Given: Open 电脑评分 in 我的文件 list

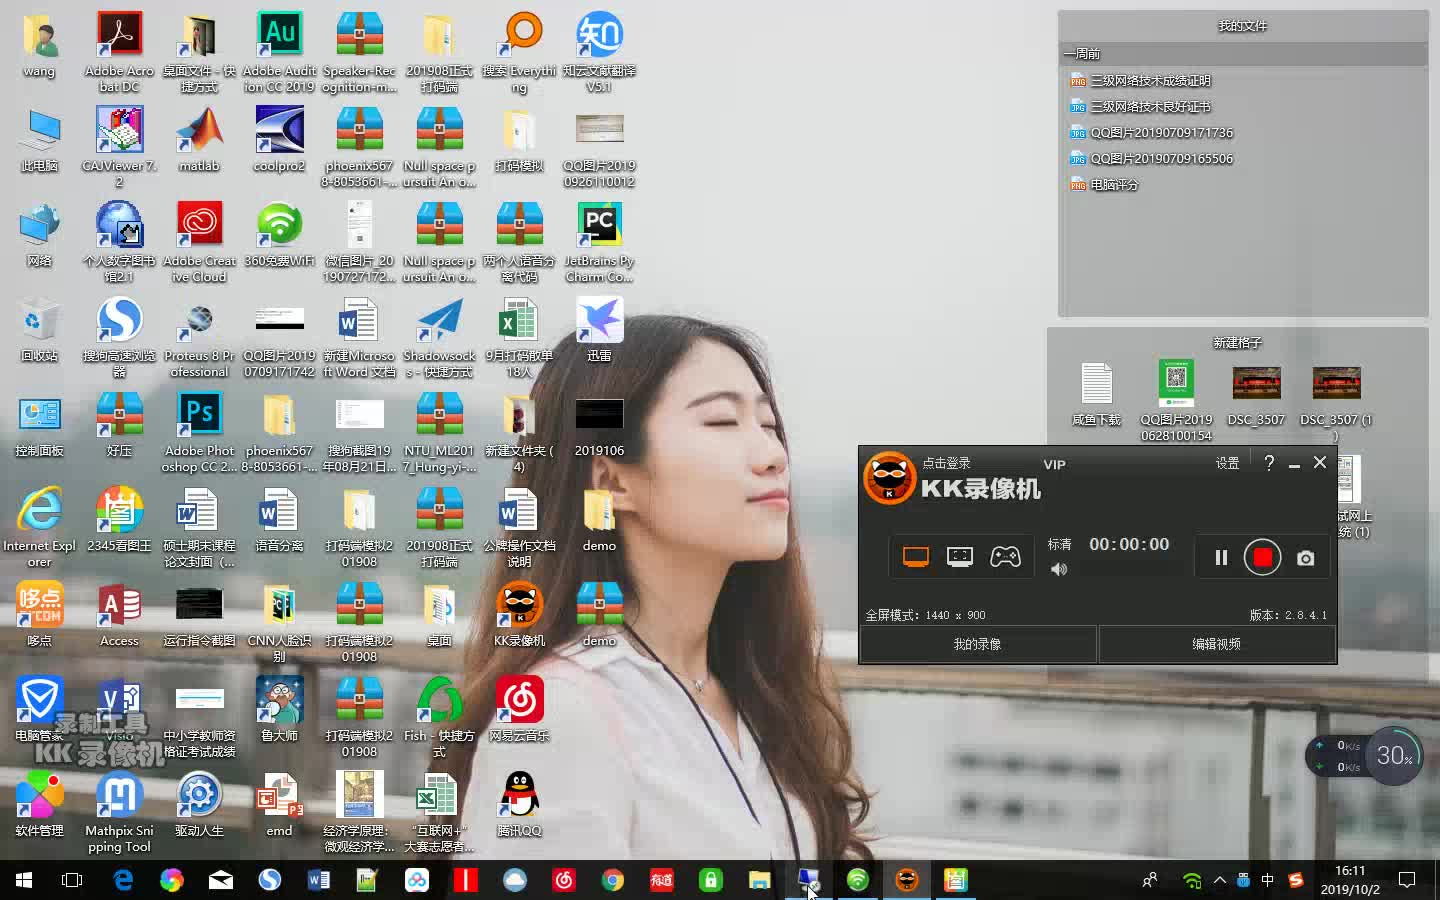Looking at the screenshot, I should (x=1104, y=184).
